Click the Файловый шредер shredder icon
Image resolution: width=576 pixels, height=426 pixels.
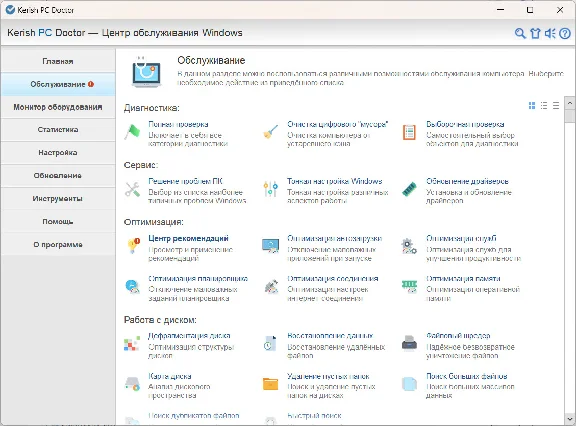pos(409,343)
